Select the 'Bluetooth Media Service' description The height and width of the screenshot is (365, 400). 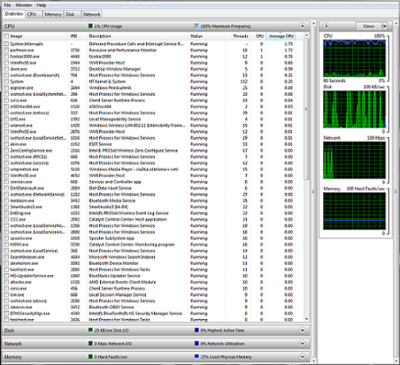pyautogui.click(x=112, y=201)
